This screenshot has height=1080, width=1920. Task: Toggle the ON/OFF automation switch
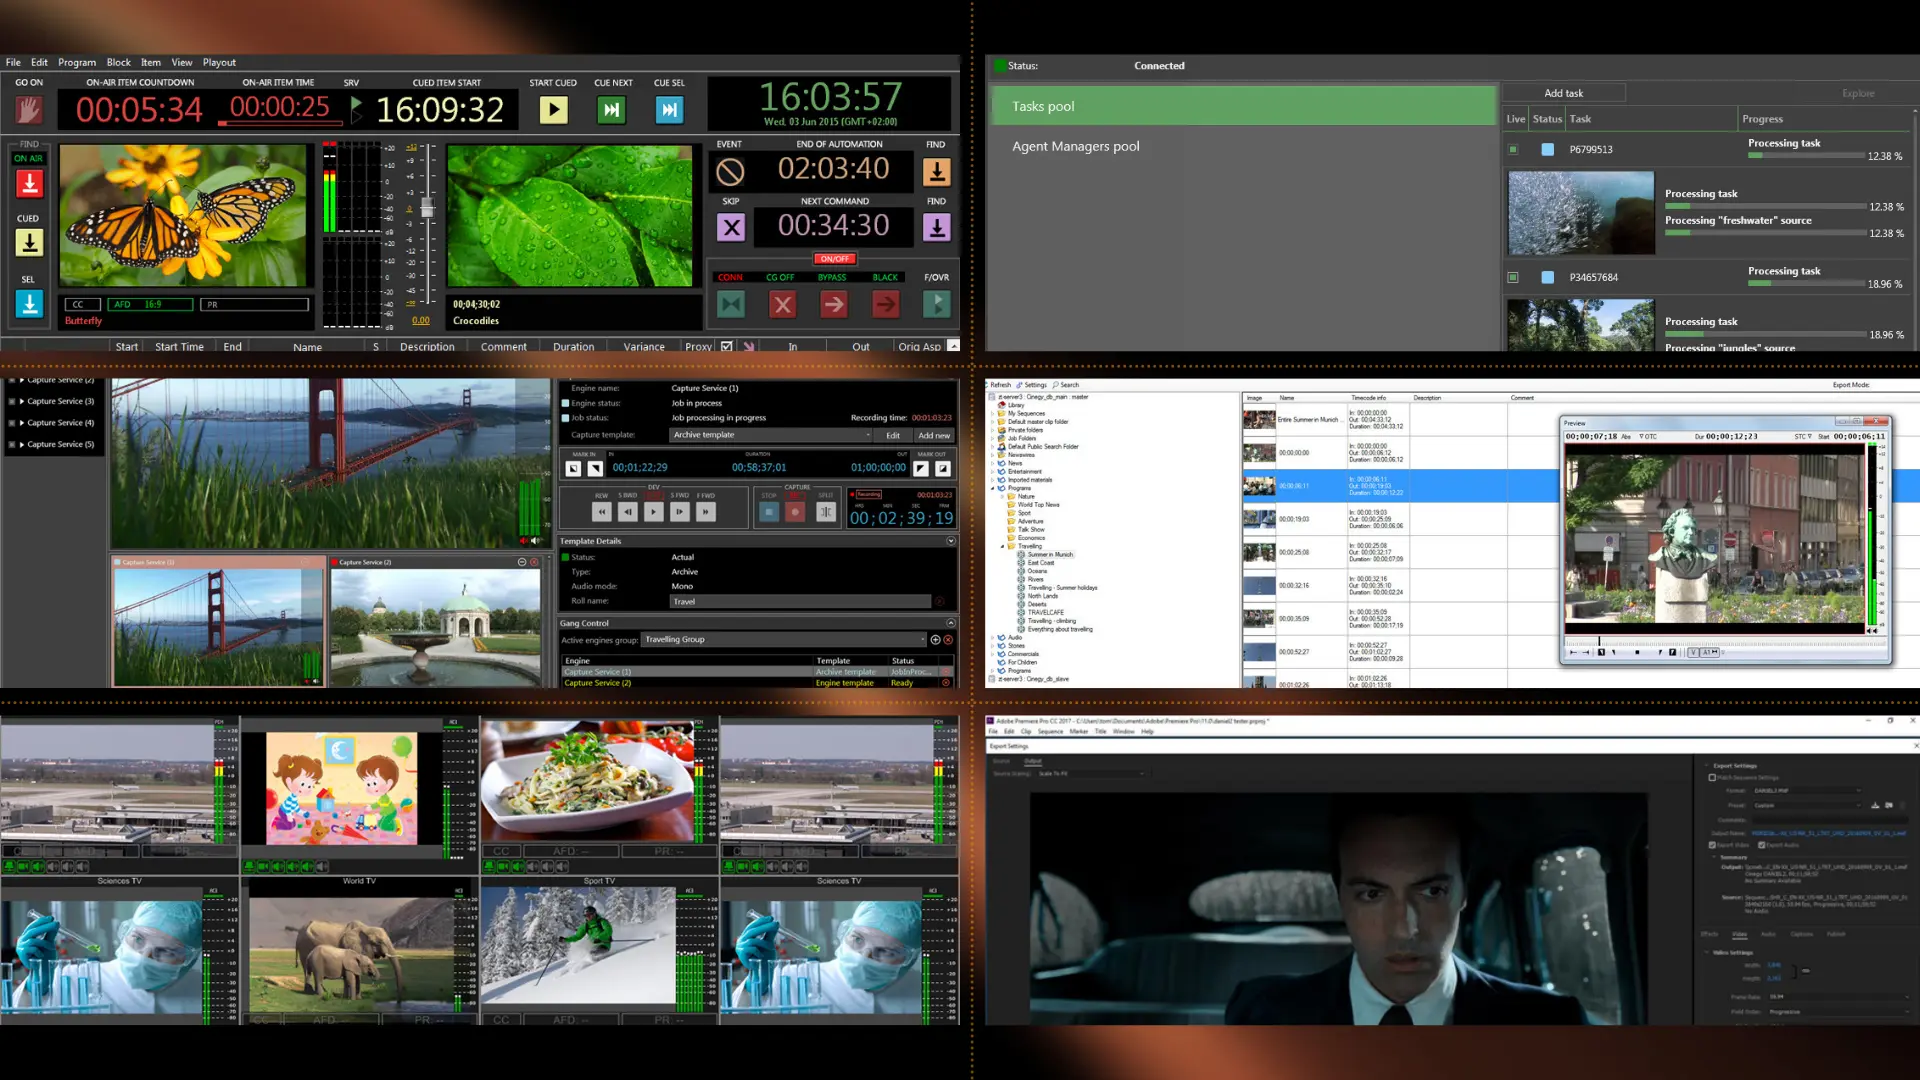834,258
